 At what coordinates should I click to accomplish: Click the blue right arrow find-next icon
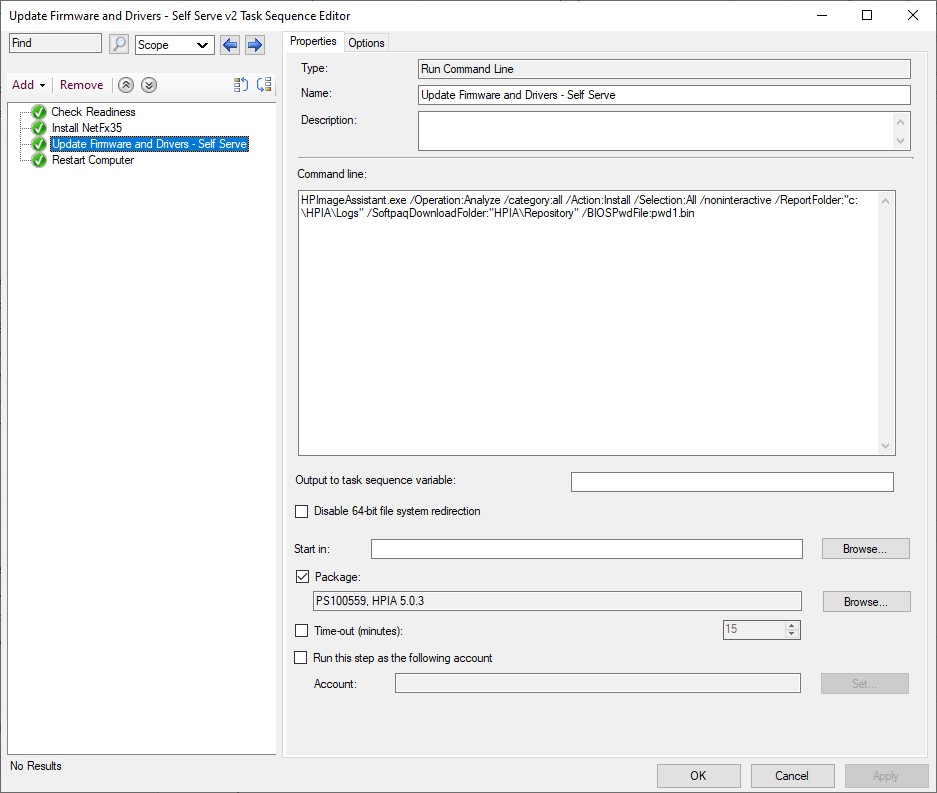point(255,44)
